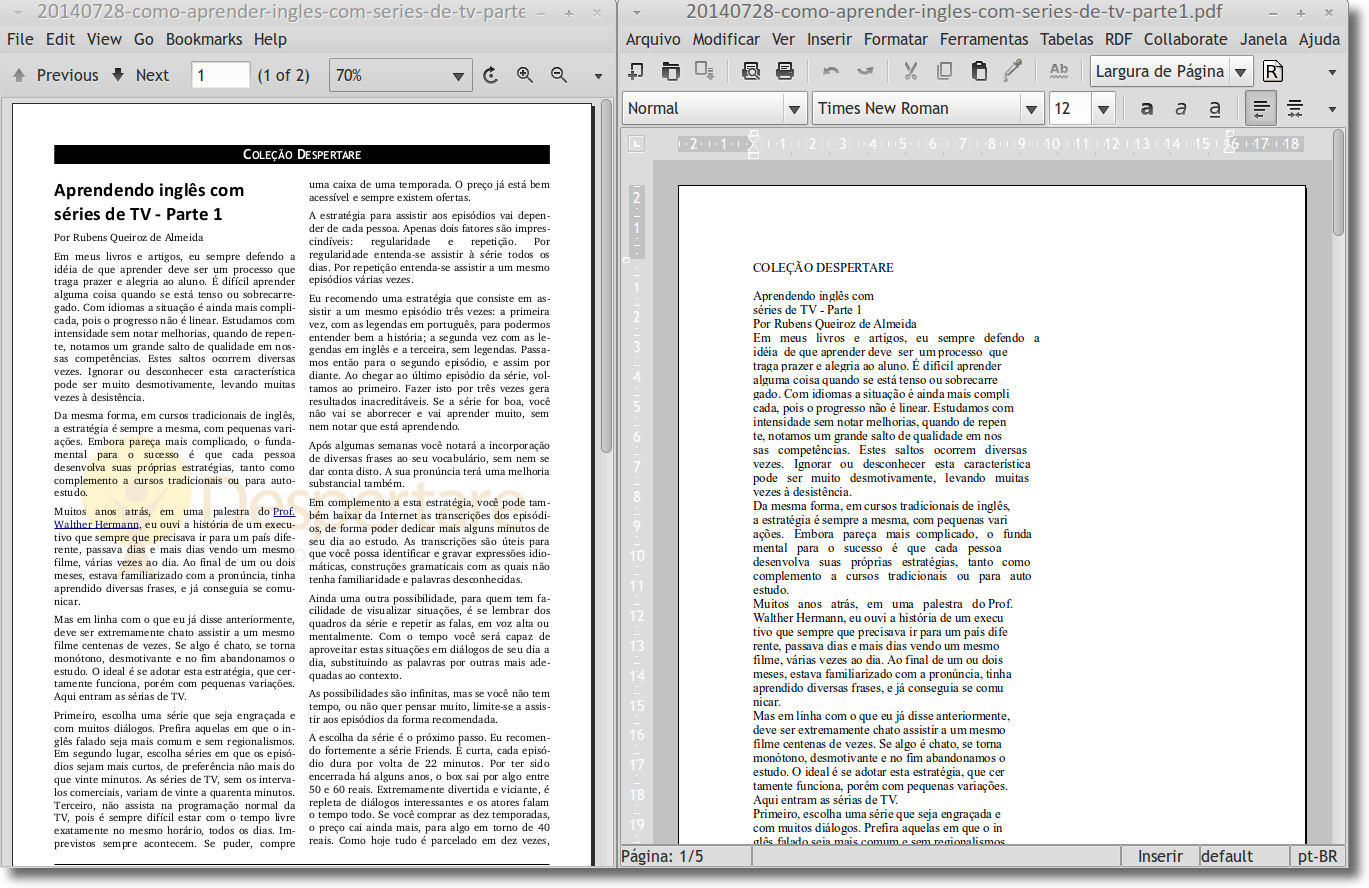Click the Cut scissors icon
Image resolution: width=1369 pixels, height=888 pixels.
[910, 71]
